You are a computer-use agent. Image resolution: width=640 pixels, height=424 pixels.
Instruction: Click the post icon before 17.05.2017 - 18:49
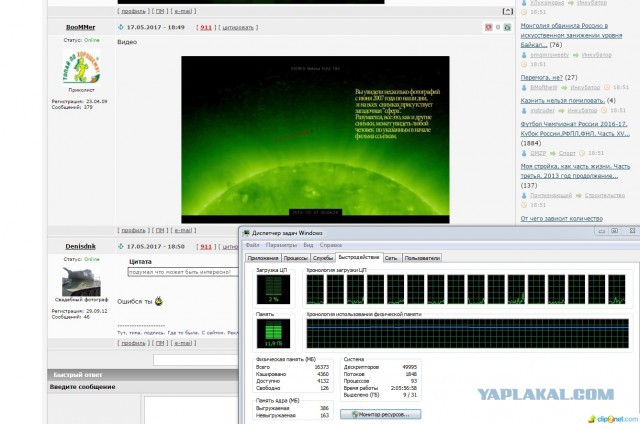[121, 27]
